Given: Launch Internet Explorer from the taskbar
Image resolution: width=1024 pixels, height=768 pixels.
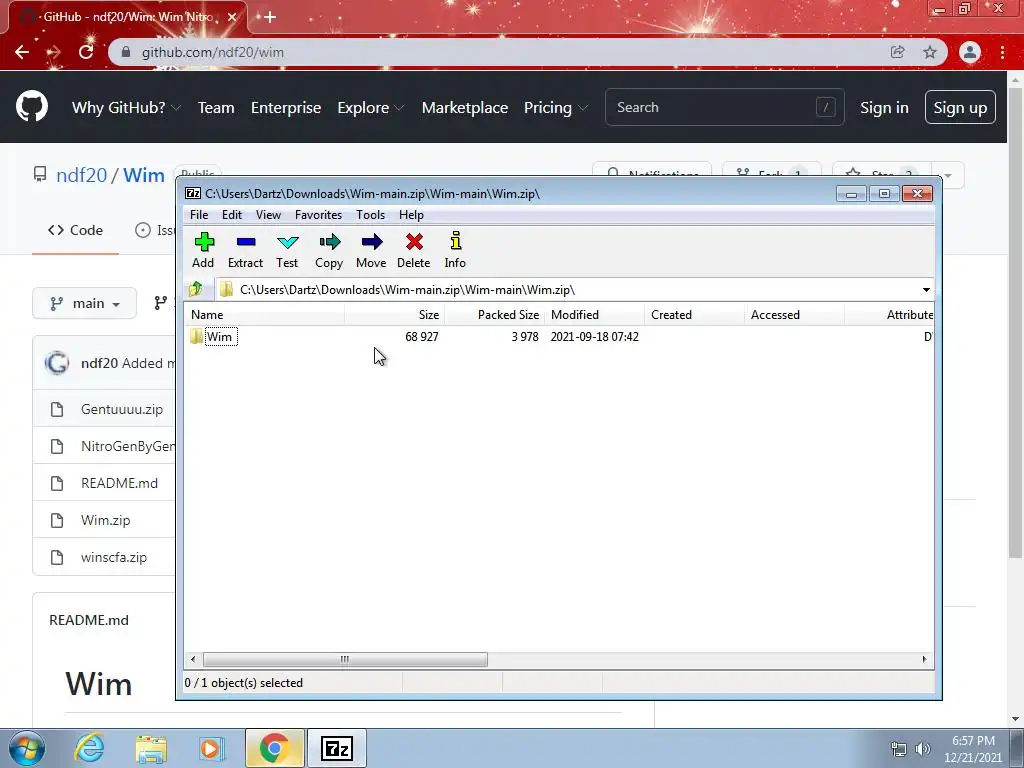Looking at the screenshot, I should point(89,748).
